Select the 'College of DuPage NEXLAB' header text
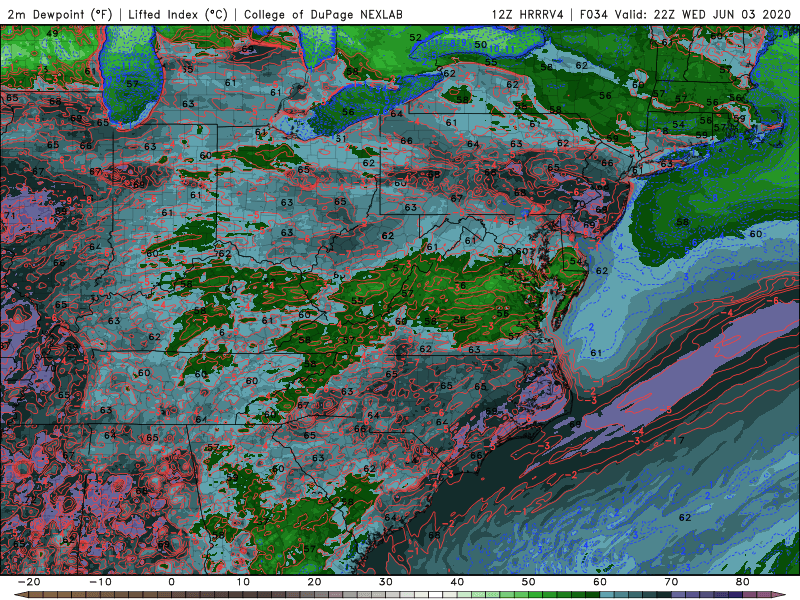The height and width of the screenshot is (600, 800). pos(323,15)
